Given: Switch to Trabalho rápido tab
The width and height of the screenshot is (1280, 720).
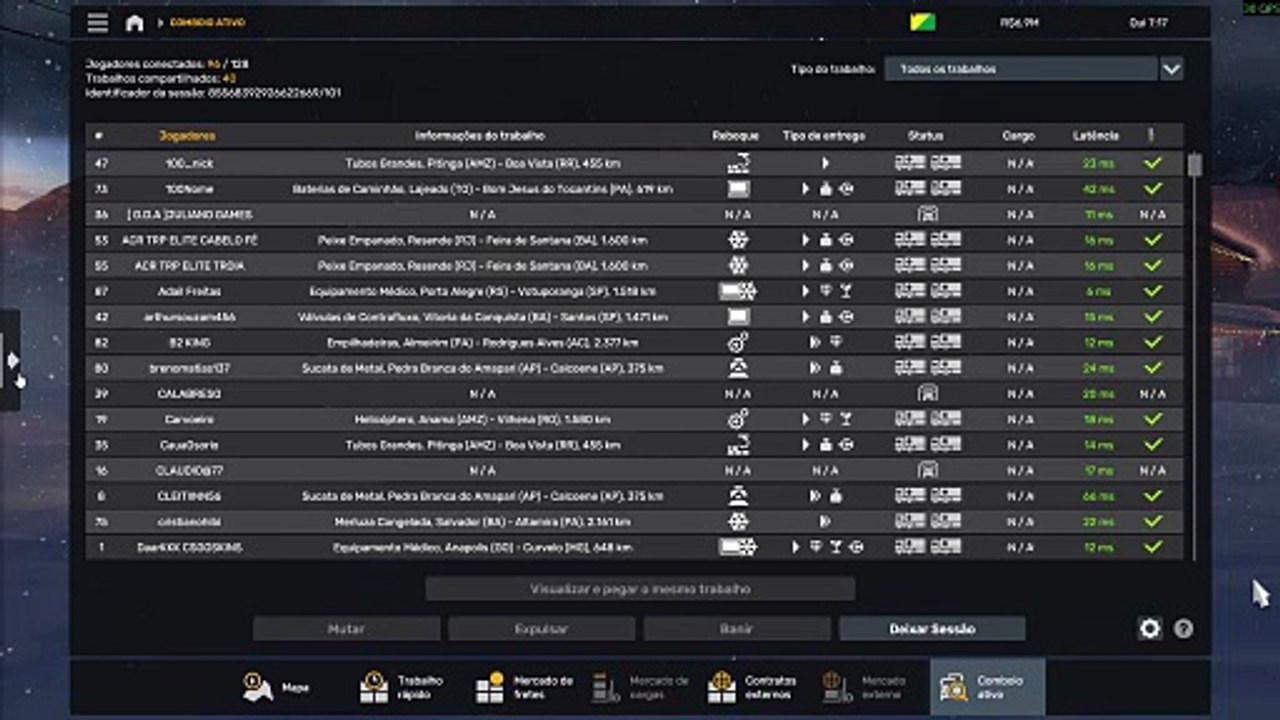Looking at the screenshot, I should pos(402,687).
